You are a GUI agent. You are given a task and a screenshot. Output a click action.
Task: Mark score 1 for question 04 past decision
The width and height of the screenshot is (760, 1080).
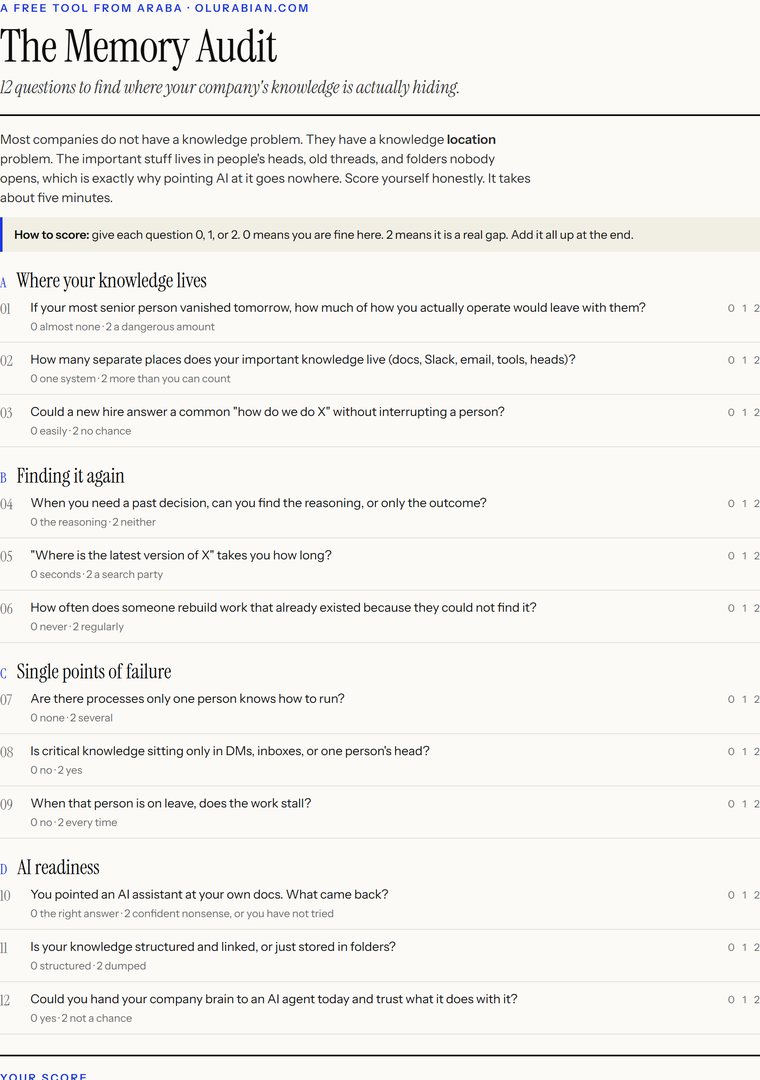click(744, 503)
